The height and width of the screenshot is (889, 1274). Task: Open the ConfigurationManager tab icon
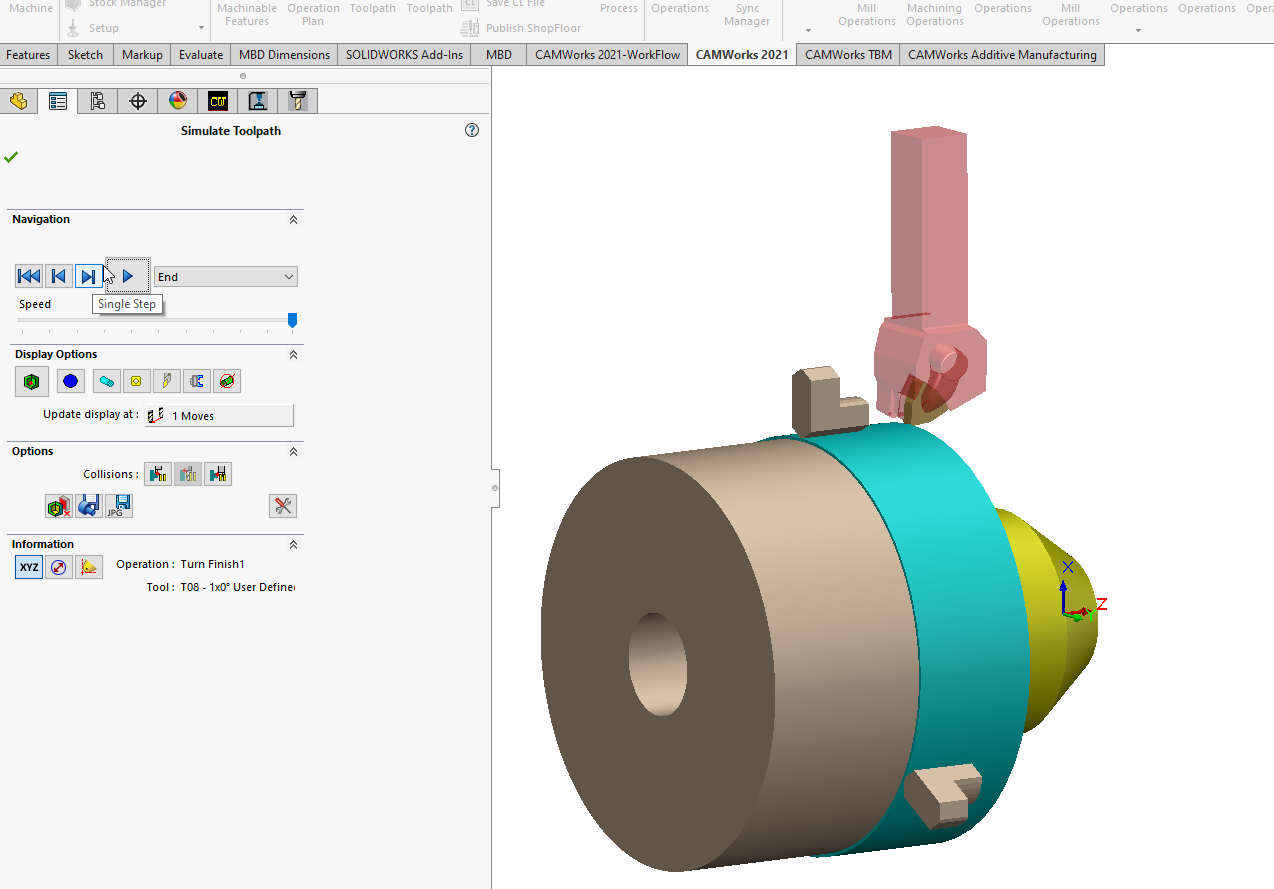tap(97, 101)
